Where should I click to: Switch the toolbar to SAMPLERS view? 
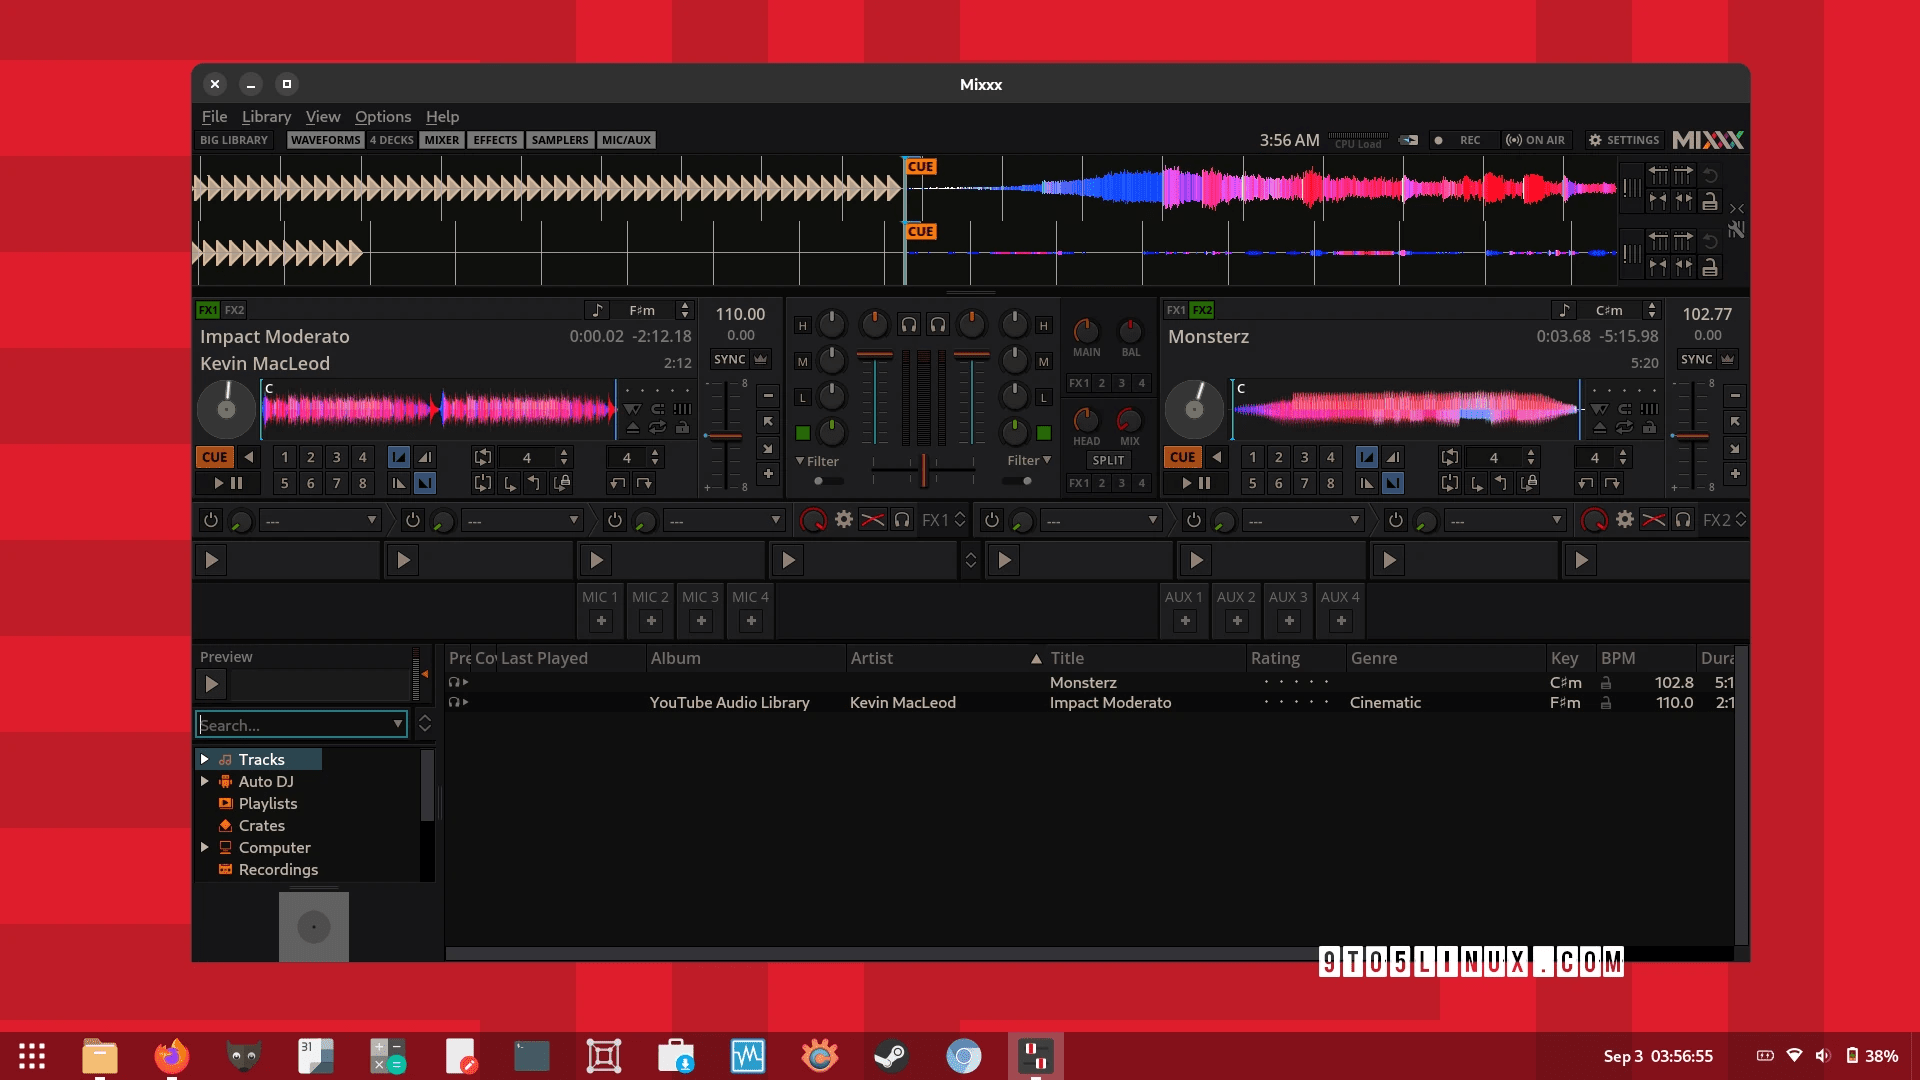click(x=559, y=140)
